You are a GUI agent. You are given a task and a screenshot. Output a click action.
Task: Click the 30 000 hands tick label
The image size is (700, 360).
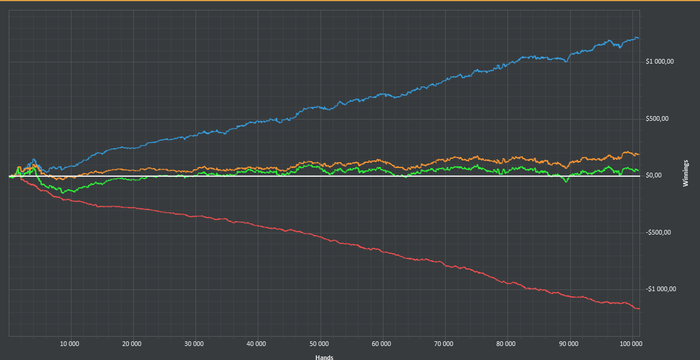195,344
